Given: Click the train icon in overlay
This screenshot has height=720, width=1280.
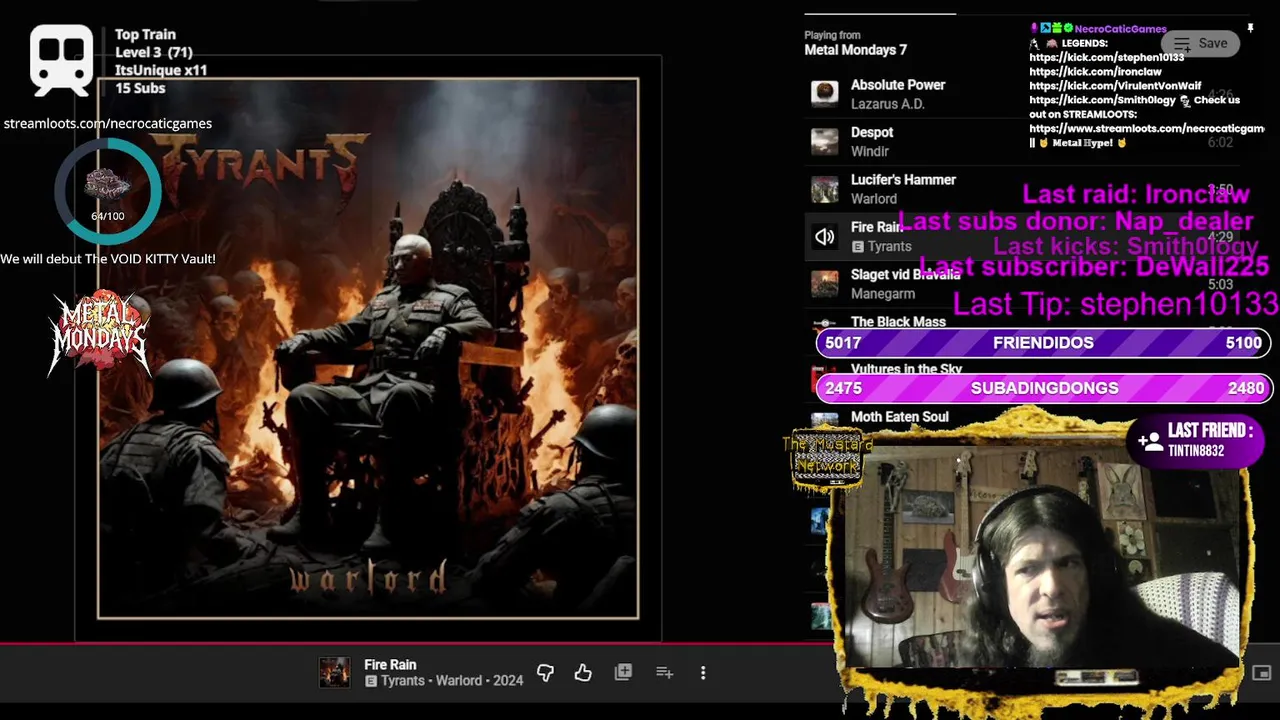Looking at the screenshot, I should [62, 60].
